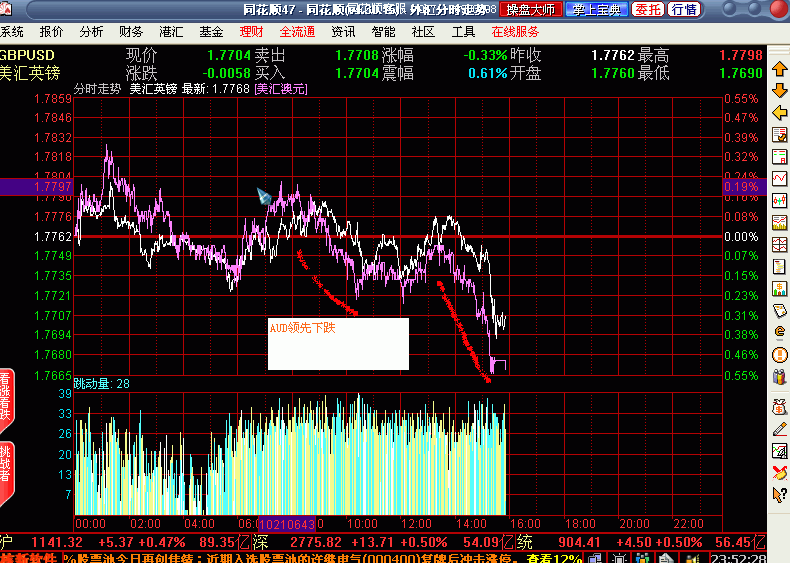Select the candlestick K-line chart icon
The image size is (790, 563).
779,201
